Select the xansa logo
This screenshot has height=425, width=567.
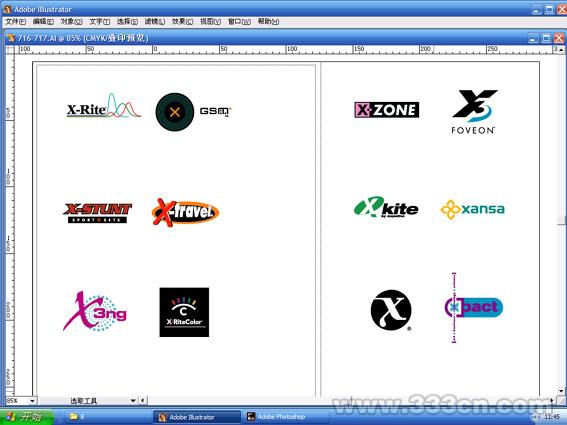(472, 209)
